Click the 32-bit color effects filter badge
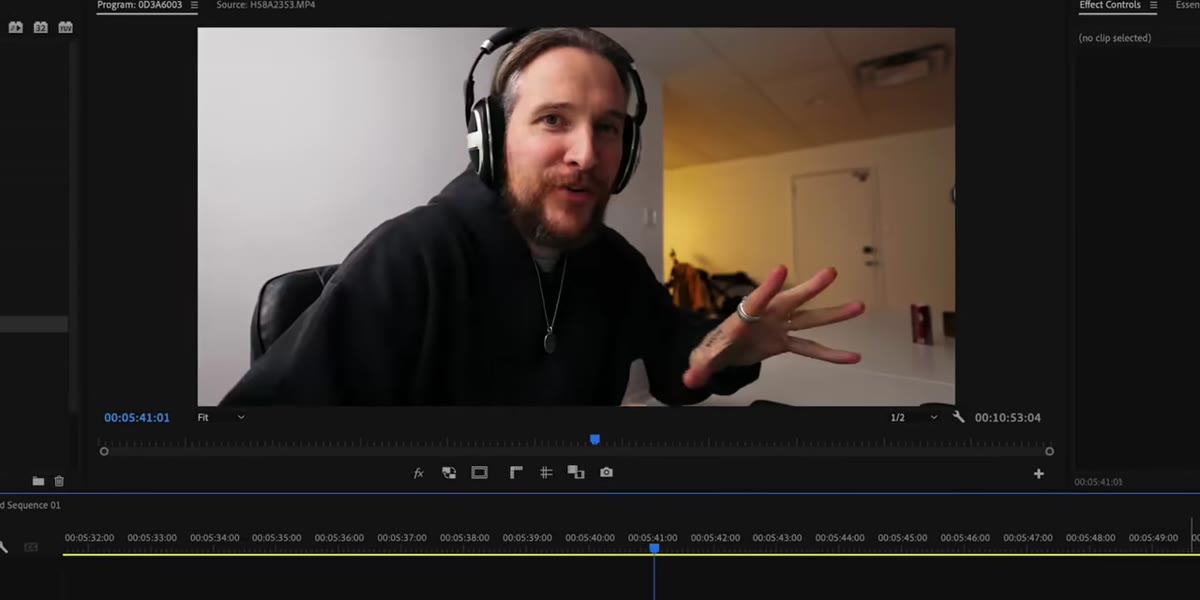This screenshot has height=600, width=1200. coord(41,28)
